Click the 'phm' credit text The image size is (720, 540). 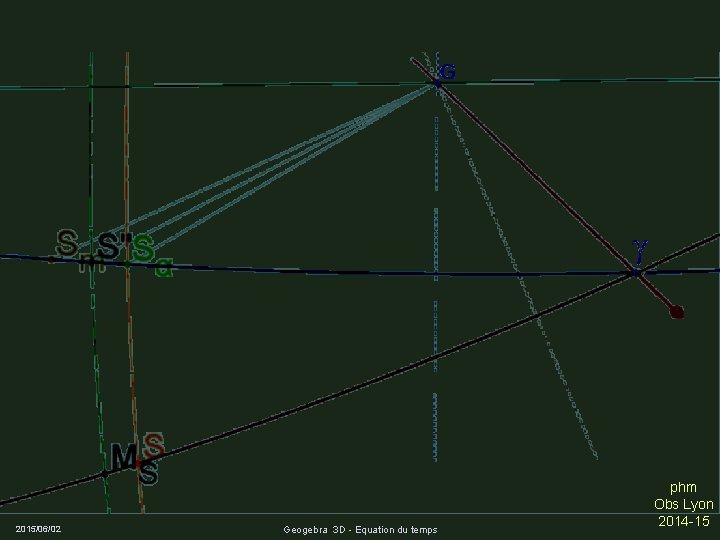[x=683, y=487]
